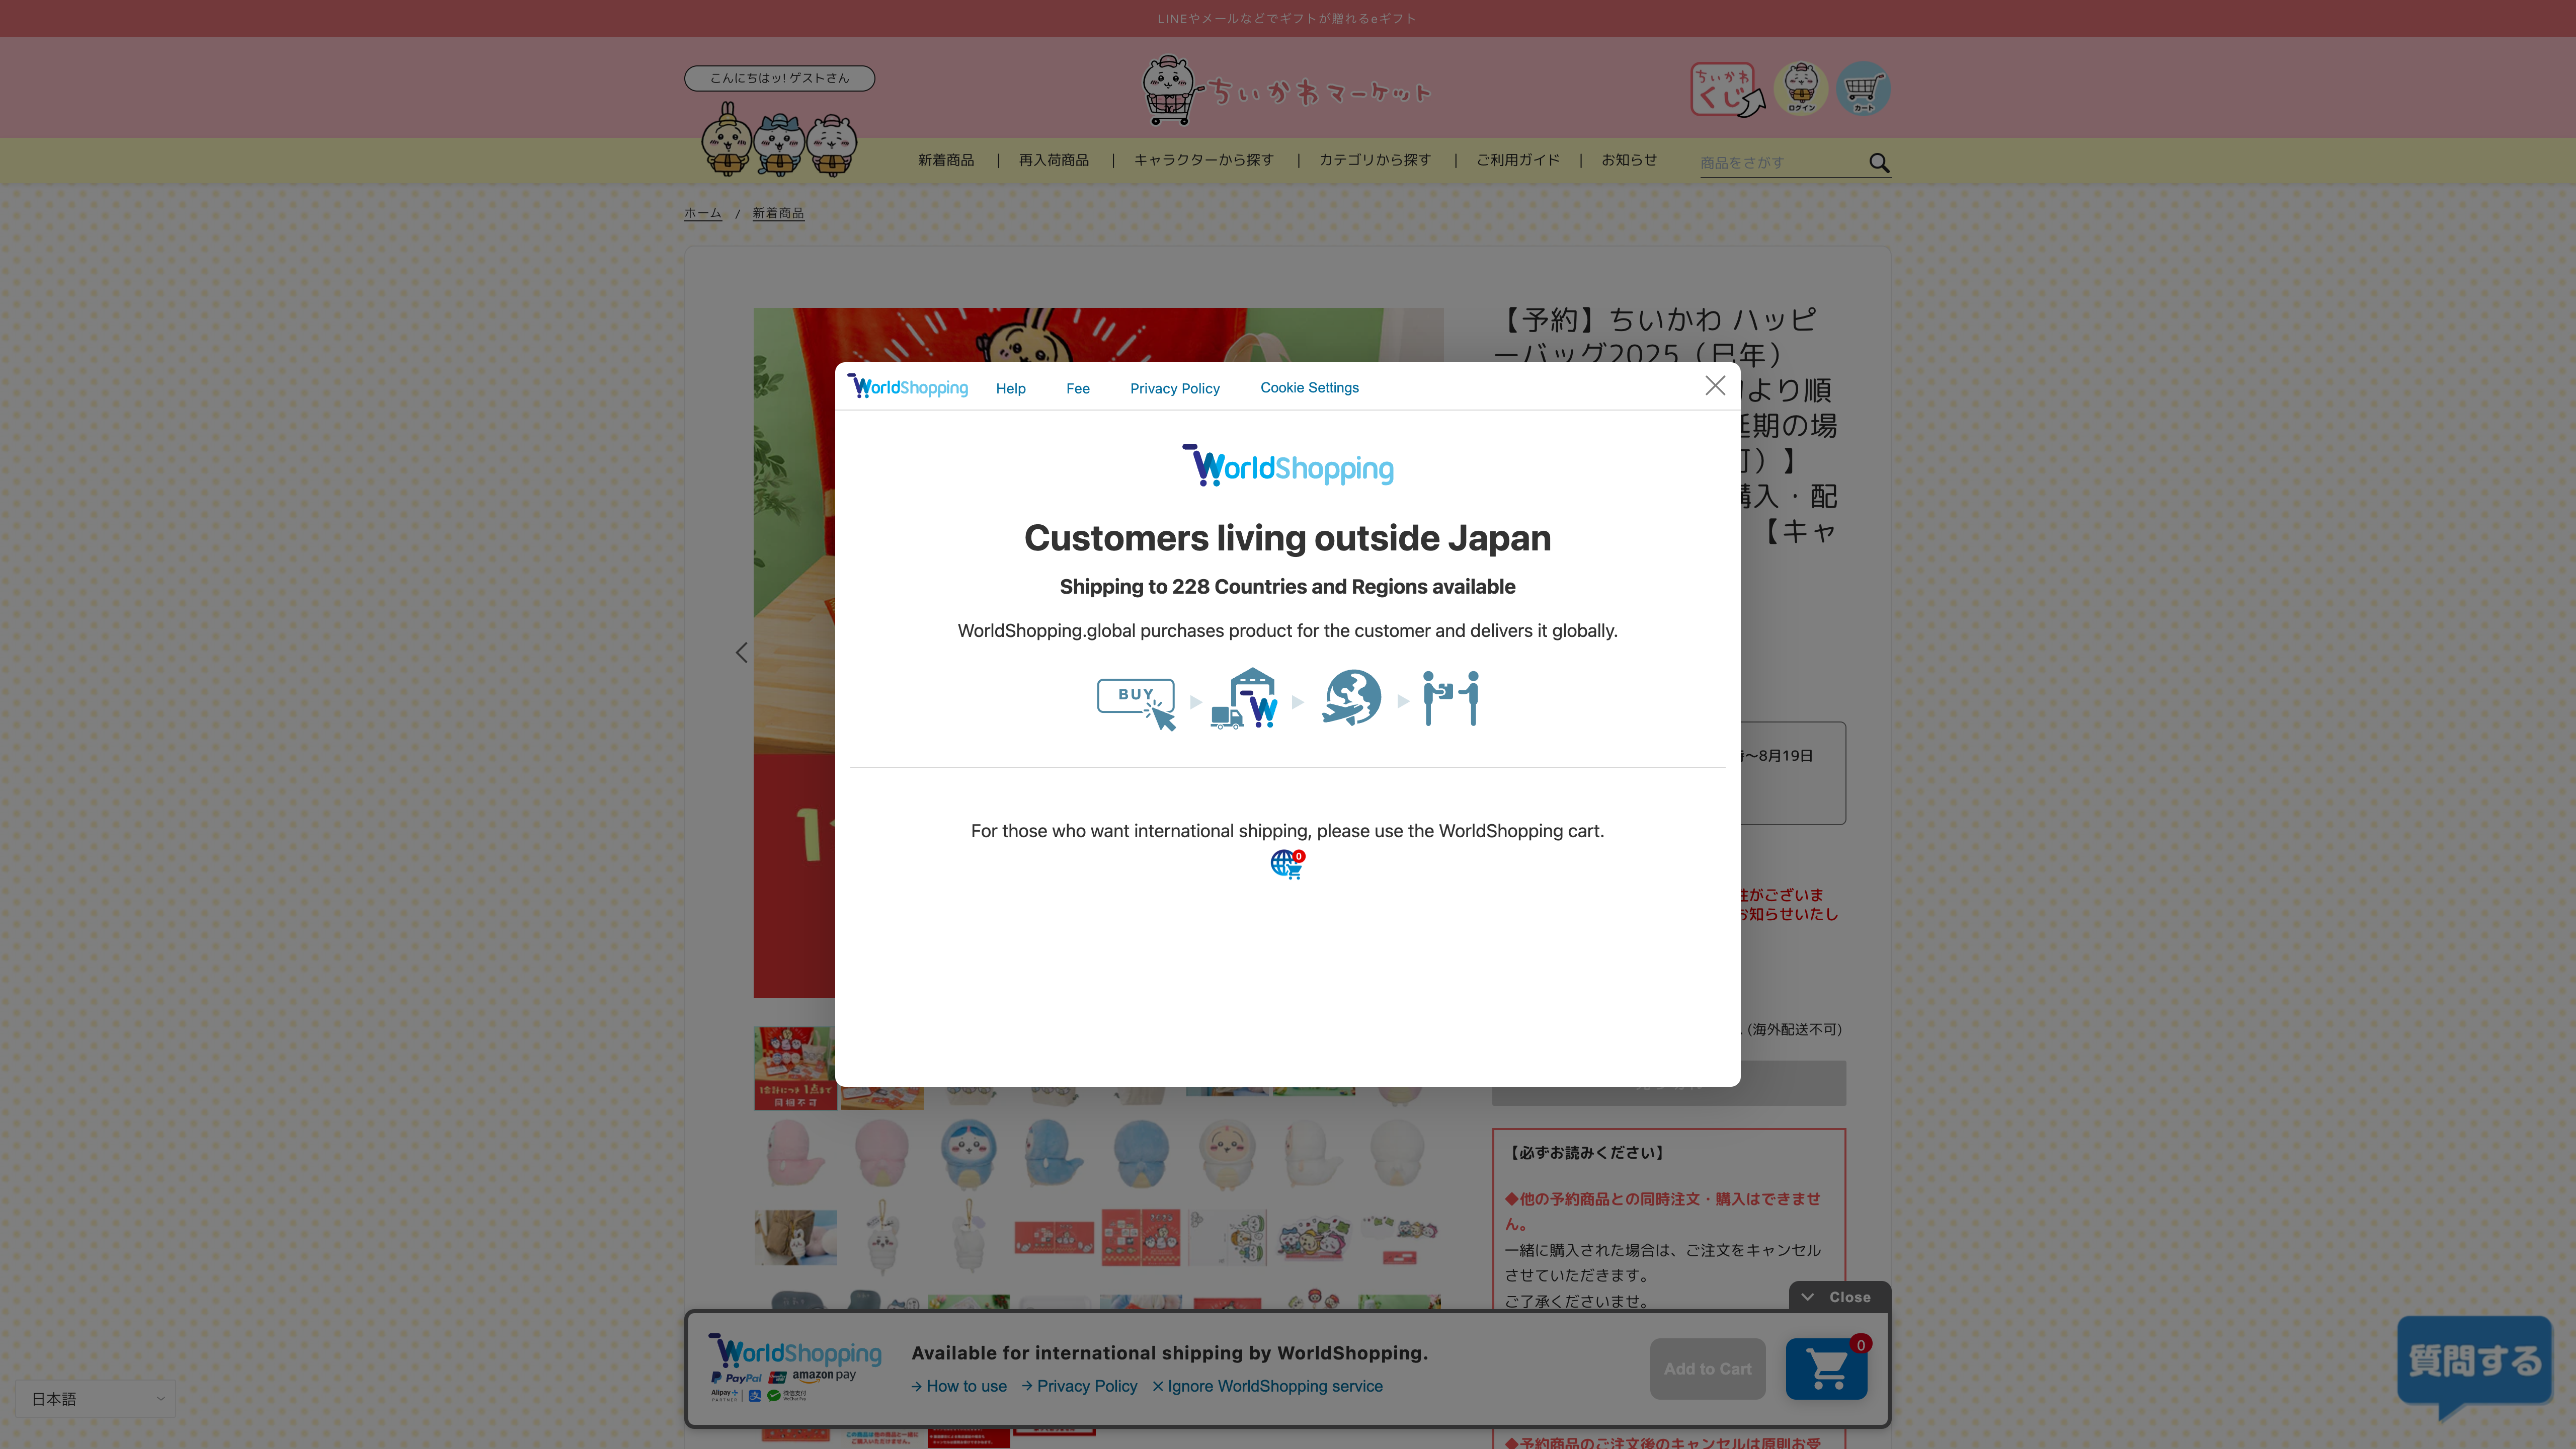Click the globe cart icon in the popup

[1287, 864]
